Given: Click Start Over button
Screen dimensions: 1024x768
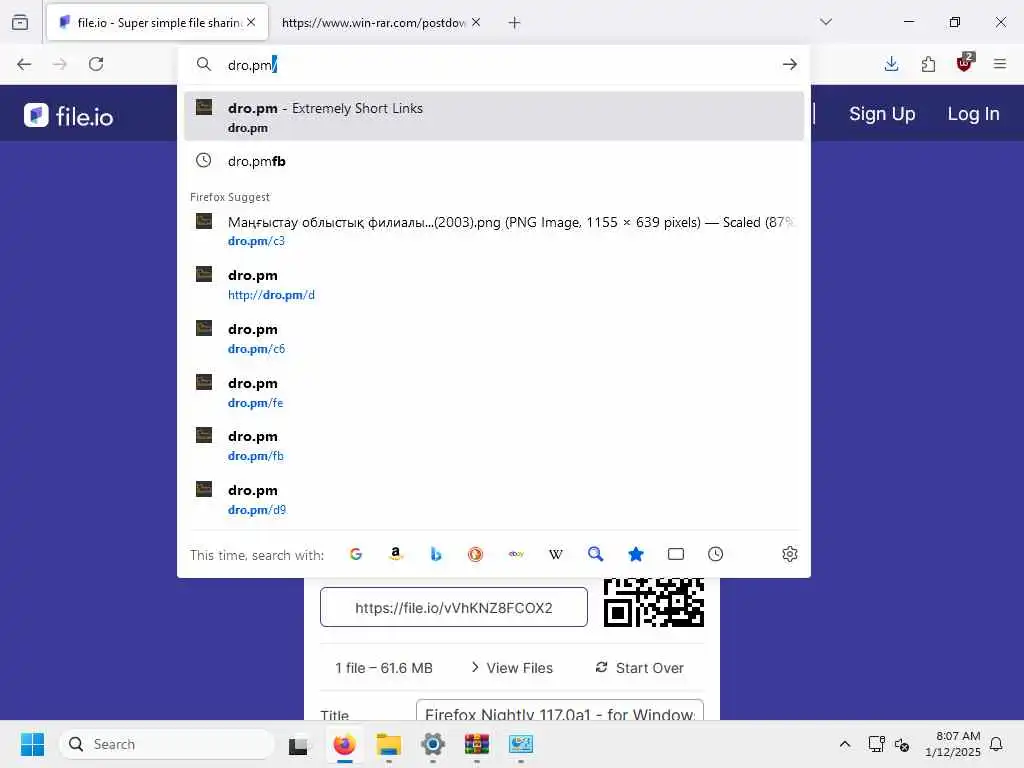Looking at the screenshot, I should pyautogui.click(x=640, y=668).
